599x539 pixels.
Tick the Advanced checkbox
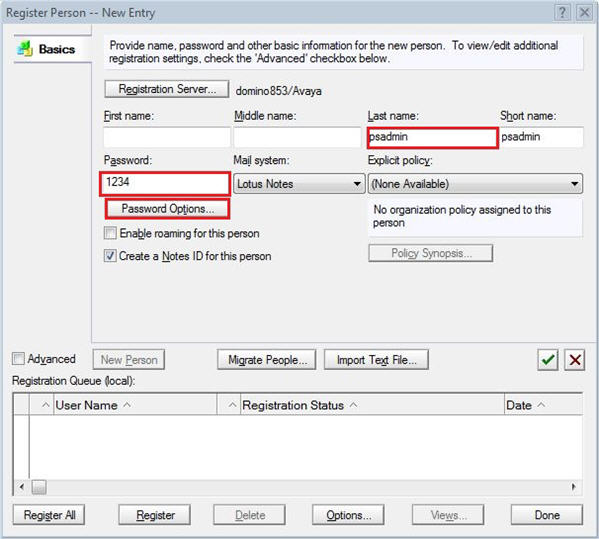coord(18,359)
